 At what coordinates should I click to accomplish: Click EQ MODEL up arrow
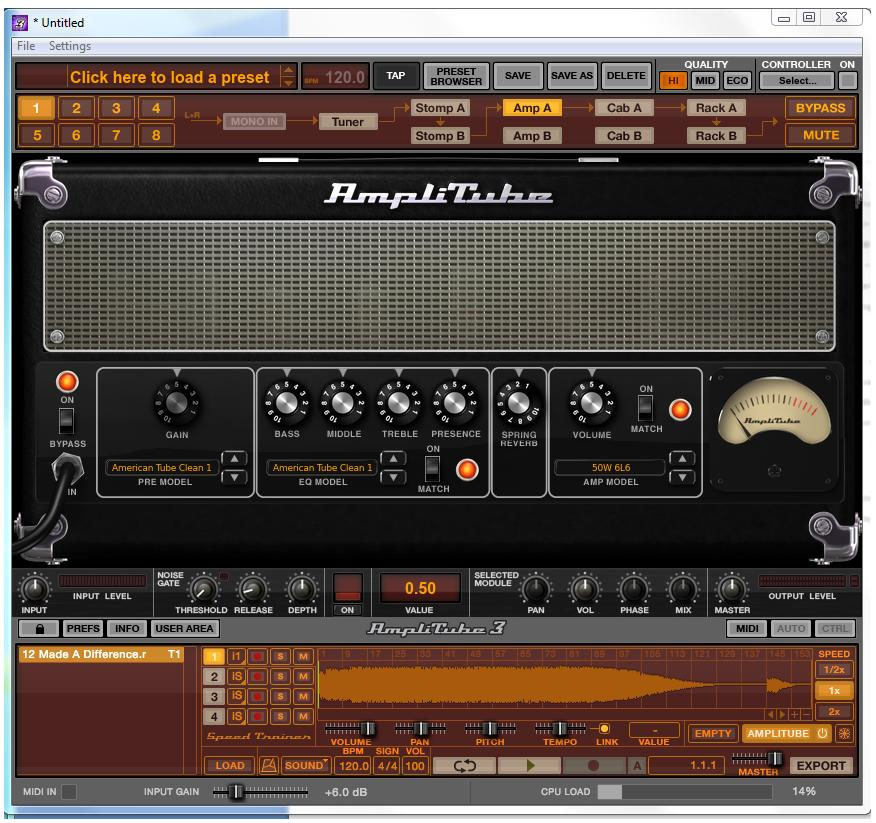[x=393, y=459]
